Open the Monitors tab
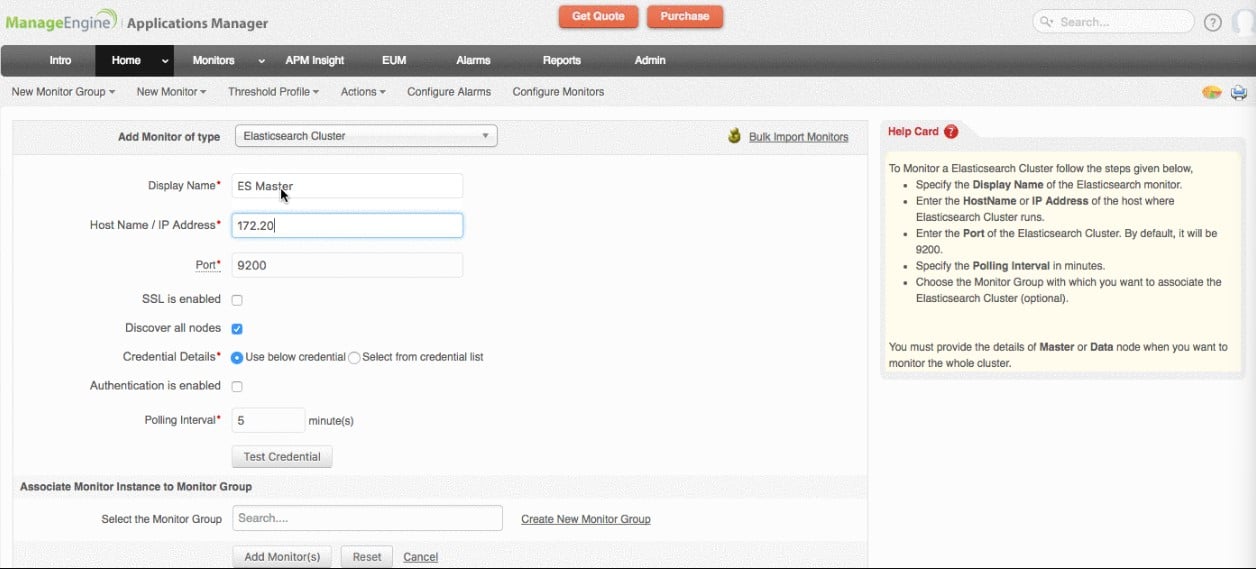 pyautogui.click(x=213, y=61)
